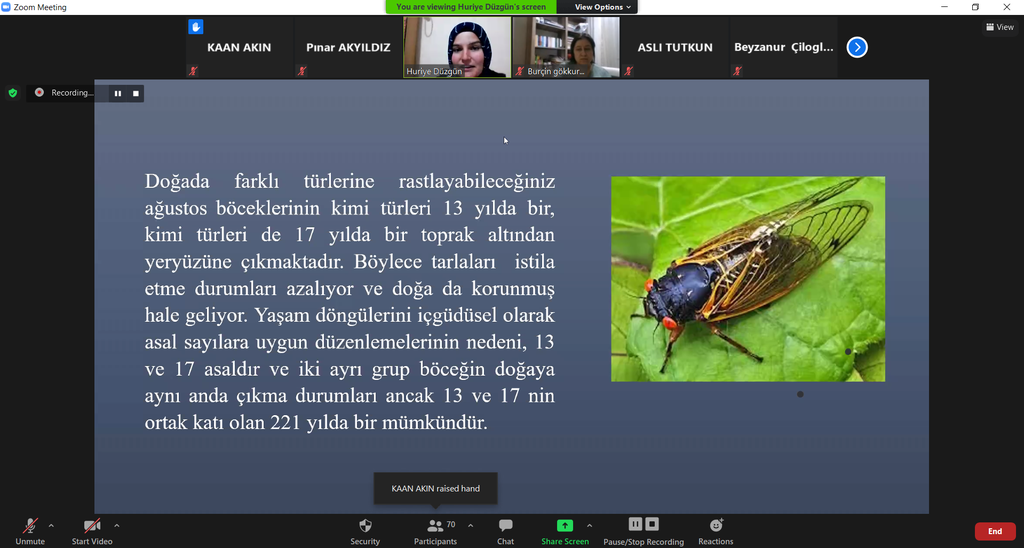Image resolution: width=1024 pixels, height=548 pixels.
Task: Open audio options arrow next to Unmute
Action: pyautogui.click(x=51, y=526)
